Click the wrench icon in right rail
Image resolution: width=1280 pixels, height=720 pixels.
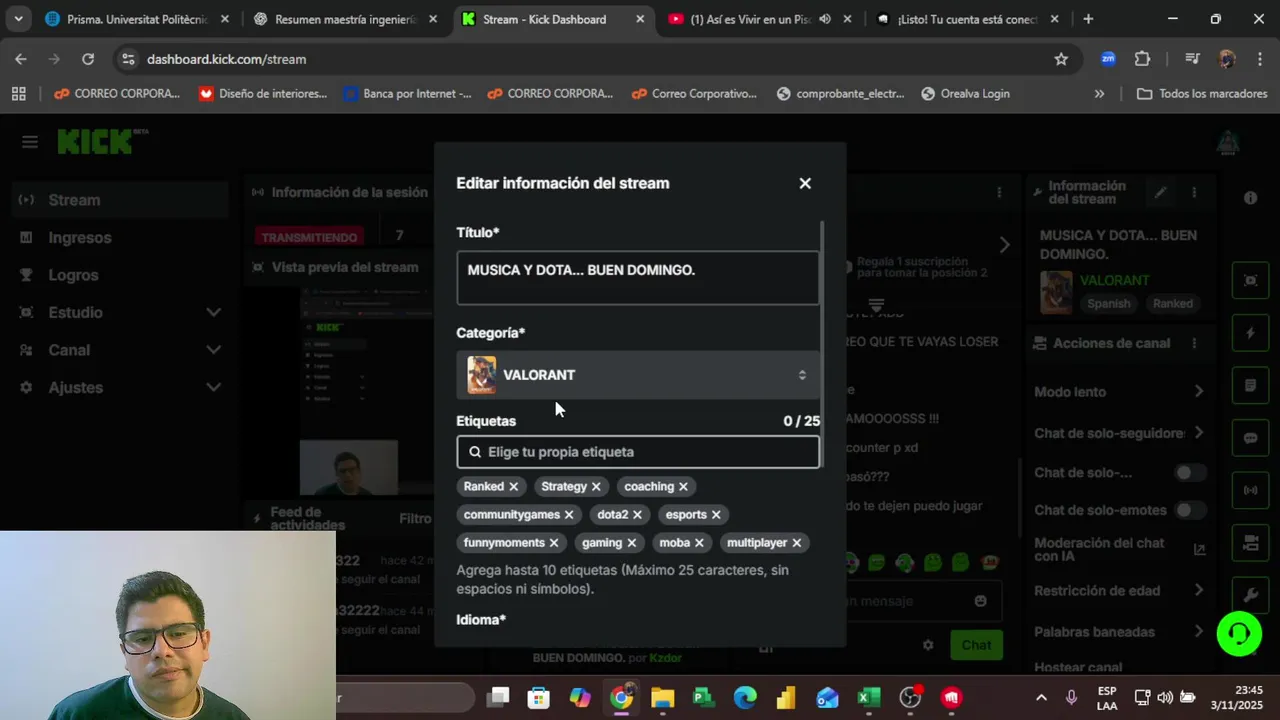coord(1250,595)
